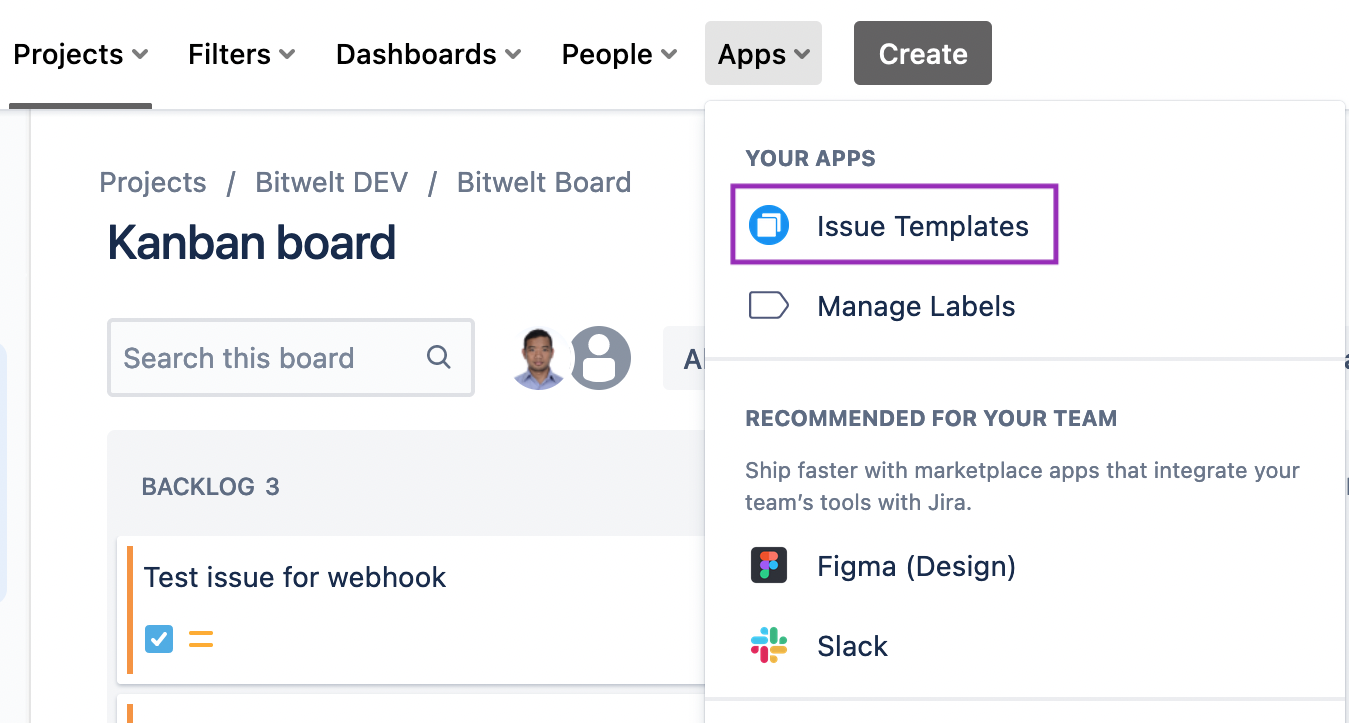Click the medium priority icon on the webhook issue
1349x723 pixels.
200,638
